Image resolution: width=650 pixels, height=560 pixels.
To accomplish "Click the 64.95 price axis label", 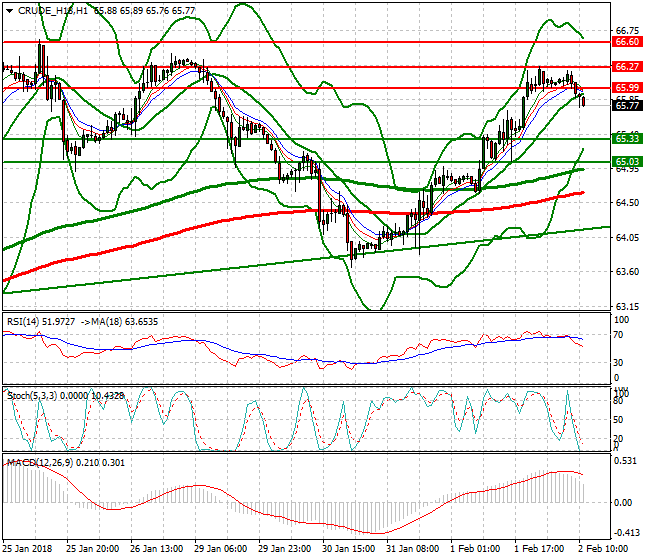I will coord(627,169).
